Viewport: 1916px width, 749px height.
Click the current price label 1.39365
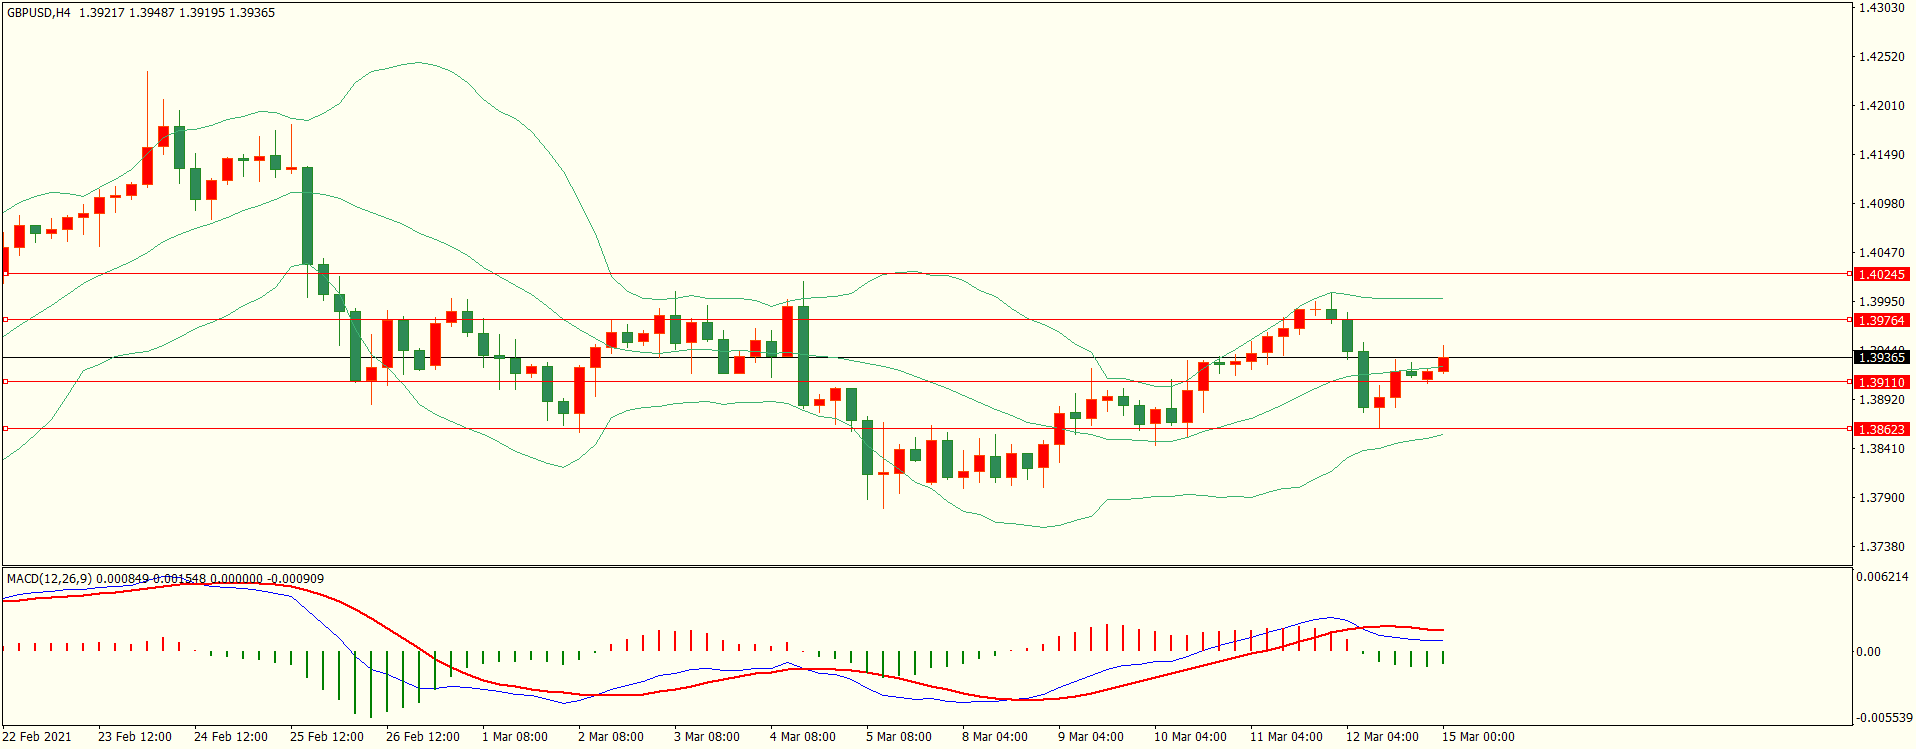click(1882, 357)
